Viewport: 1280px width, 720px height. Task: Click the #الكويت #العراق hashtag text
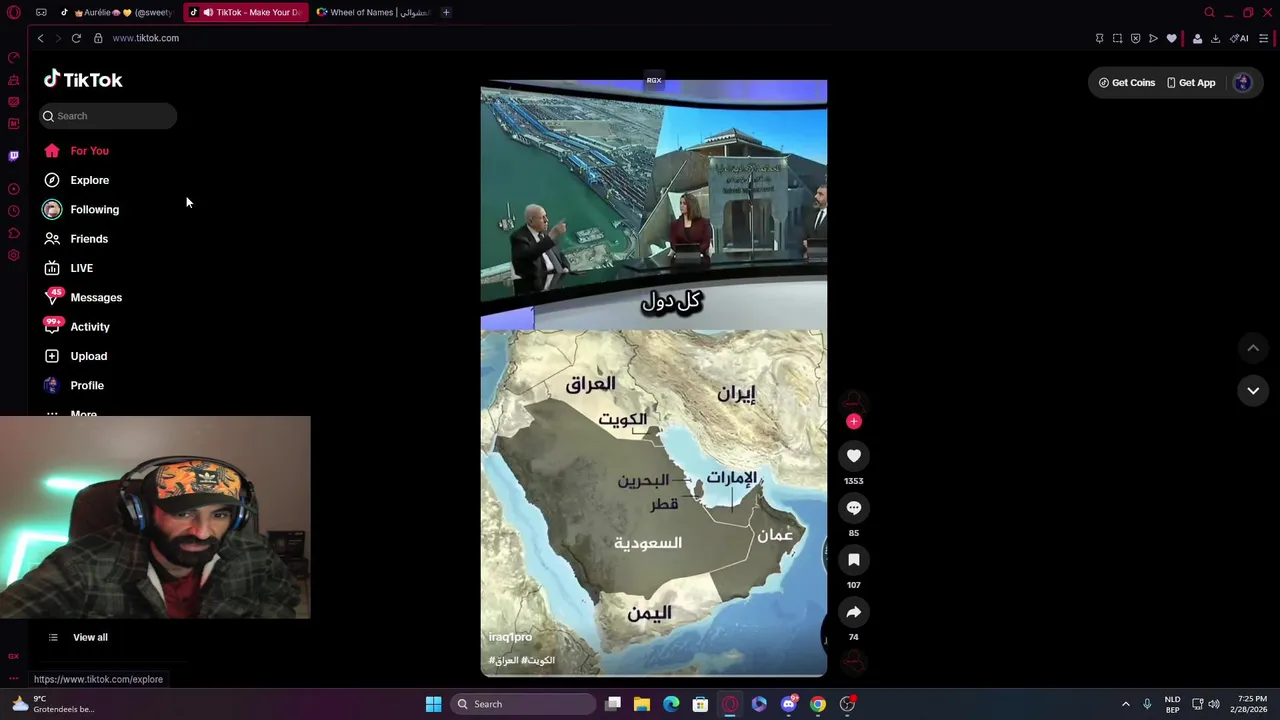(521, 660)
